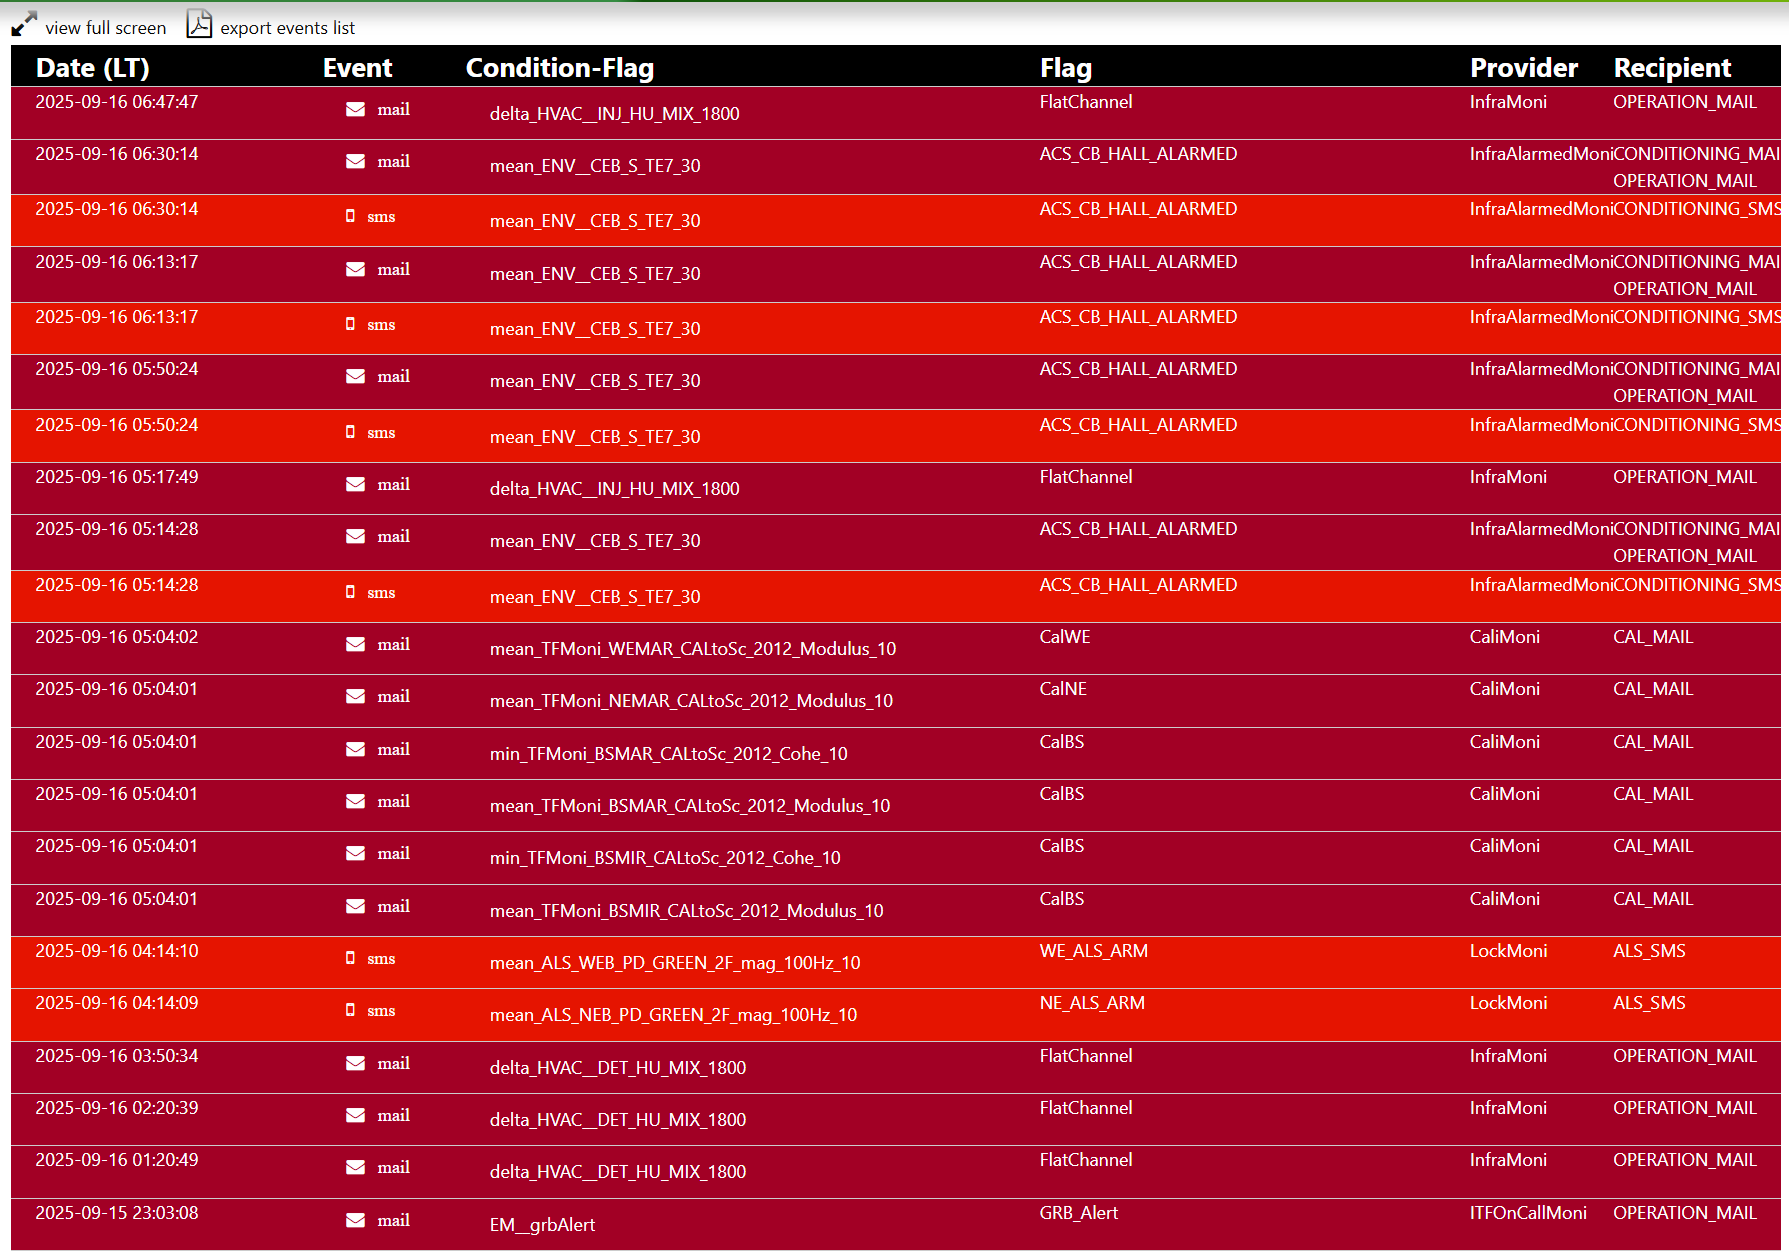The width and height of the screenshot is (1789, 1254).
Task: Click the Event column header
Action: 357,68
